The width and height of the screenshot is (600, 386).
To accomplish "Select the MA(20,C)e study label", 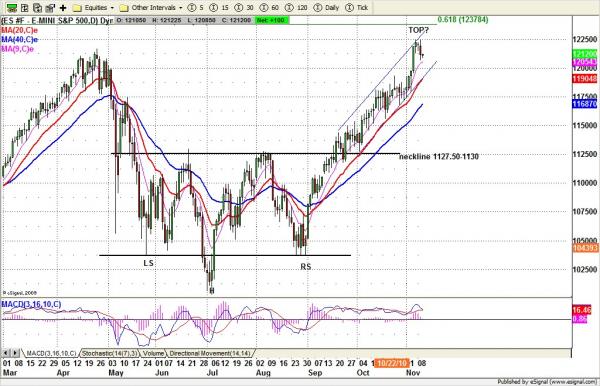I will [19, 30].
